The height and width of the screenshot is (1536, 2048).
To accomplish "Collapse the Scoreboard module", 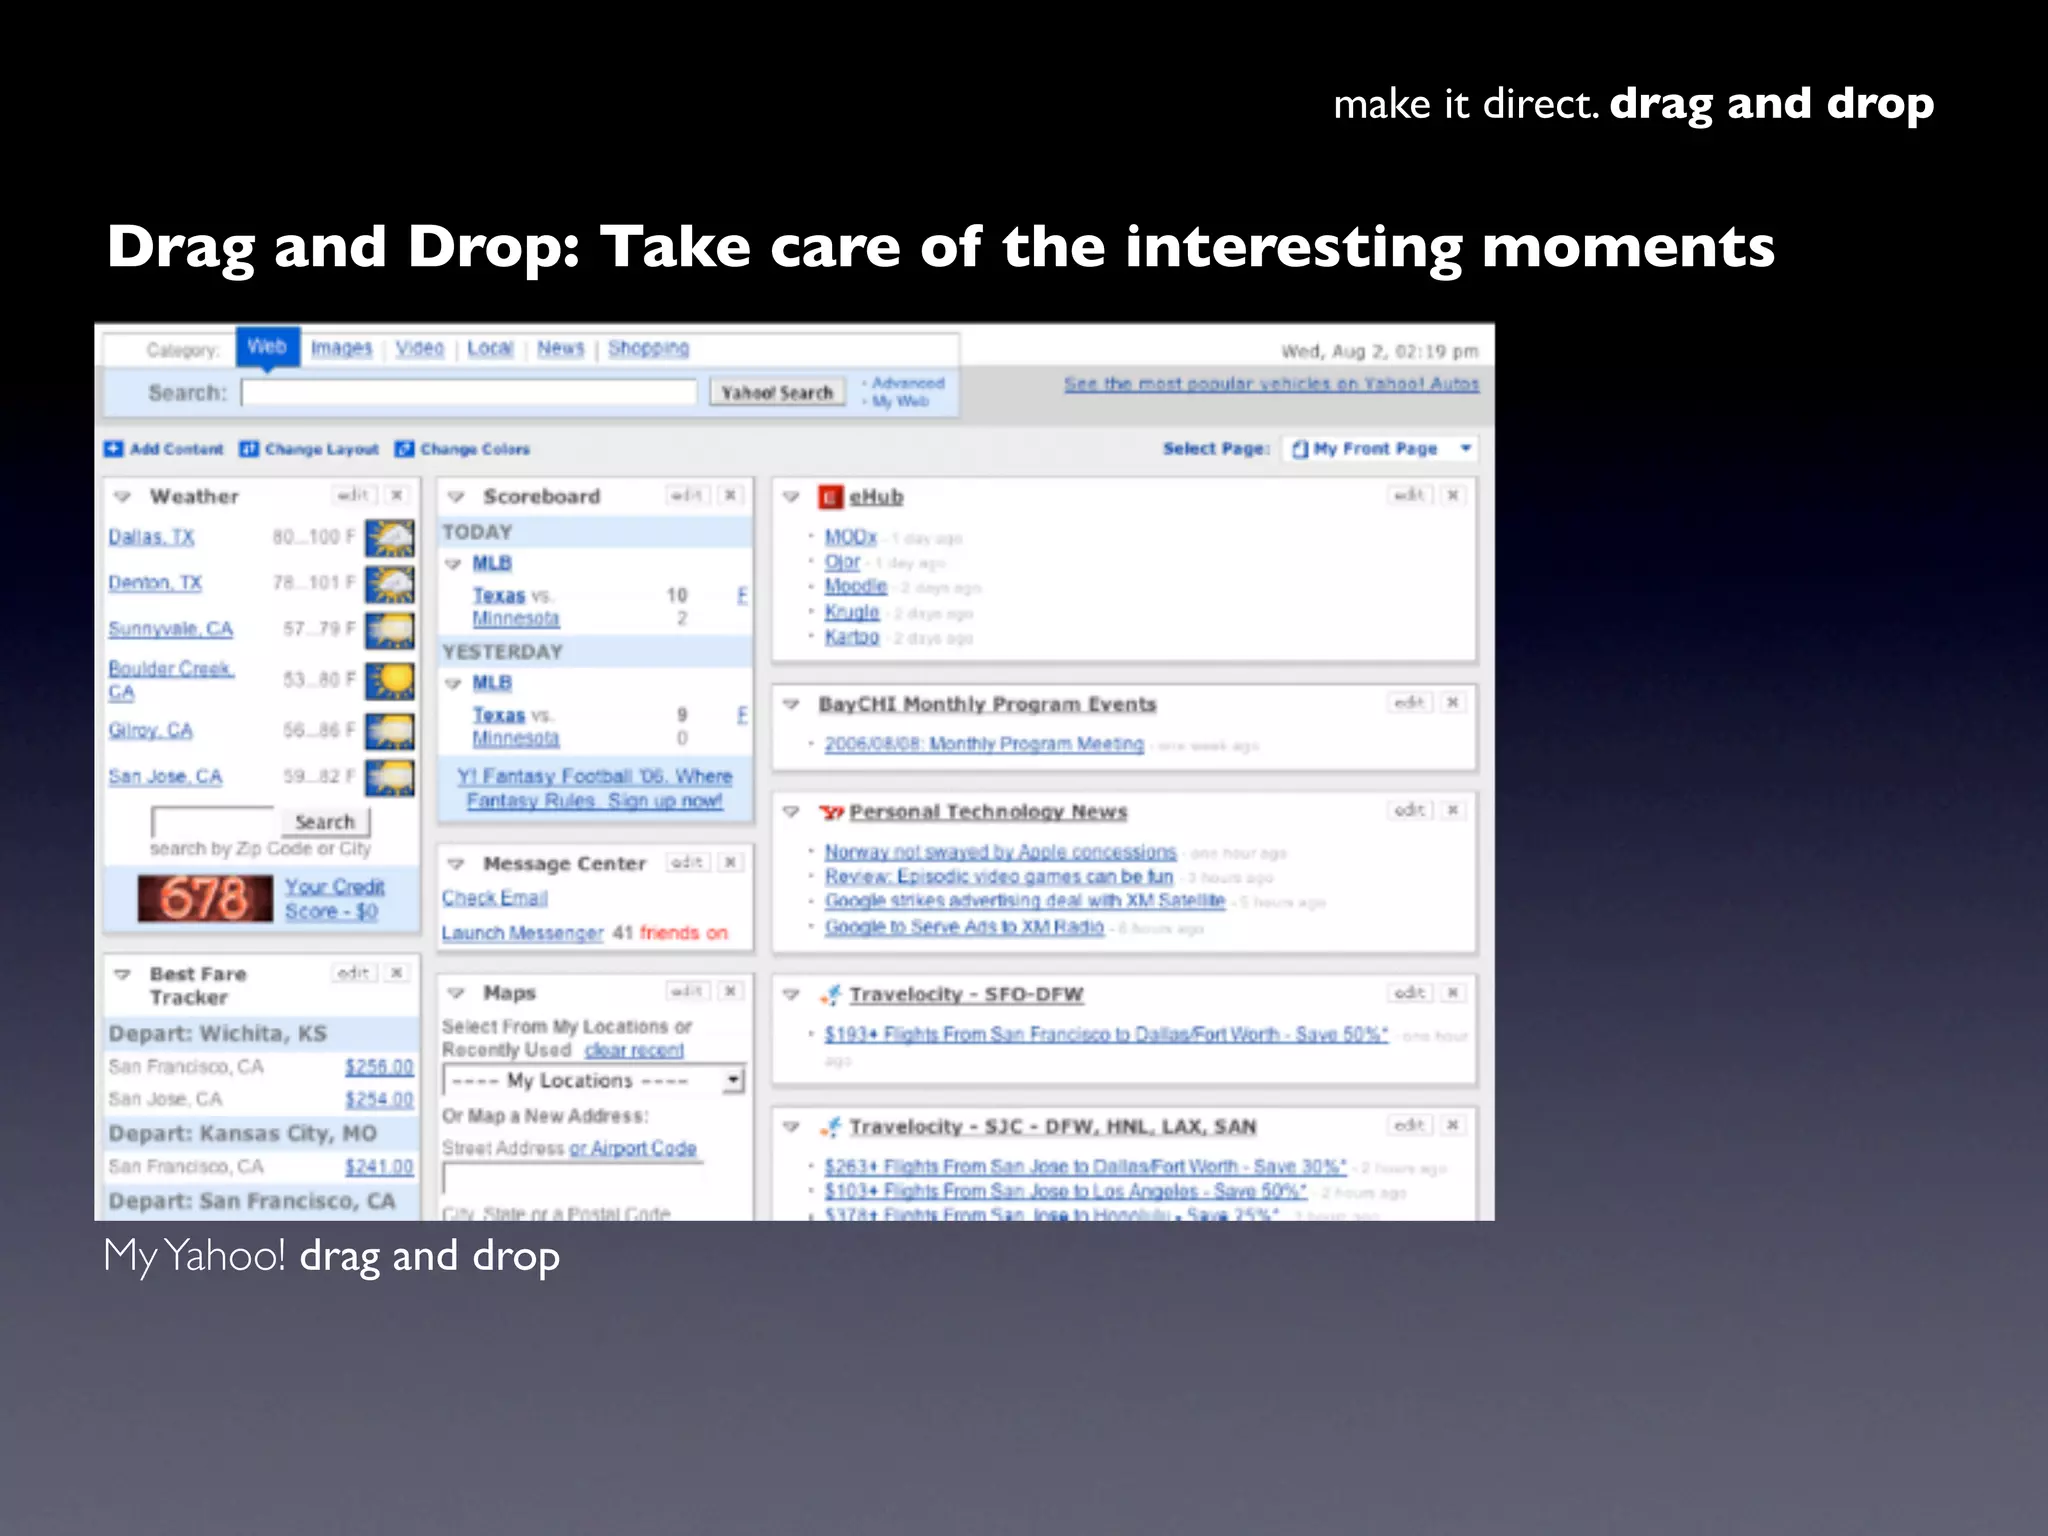I will coord(457,497).
